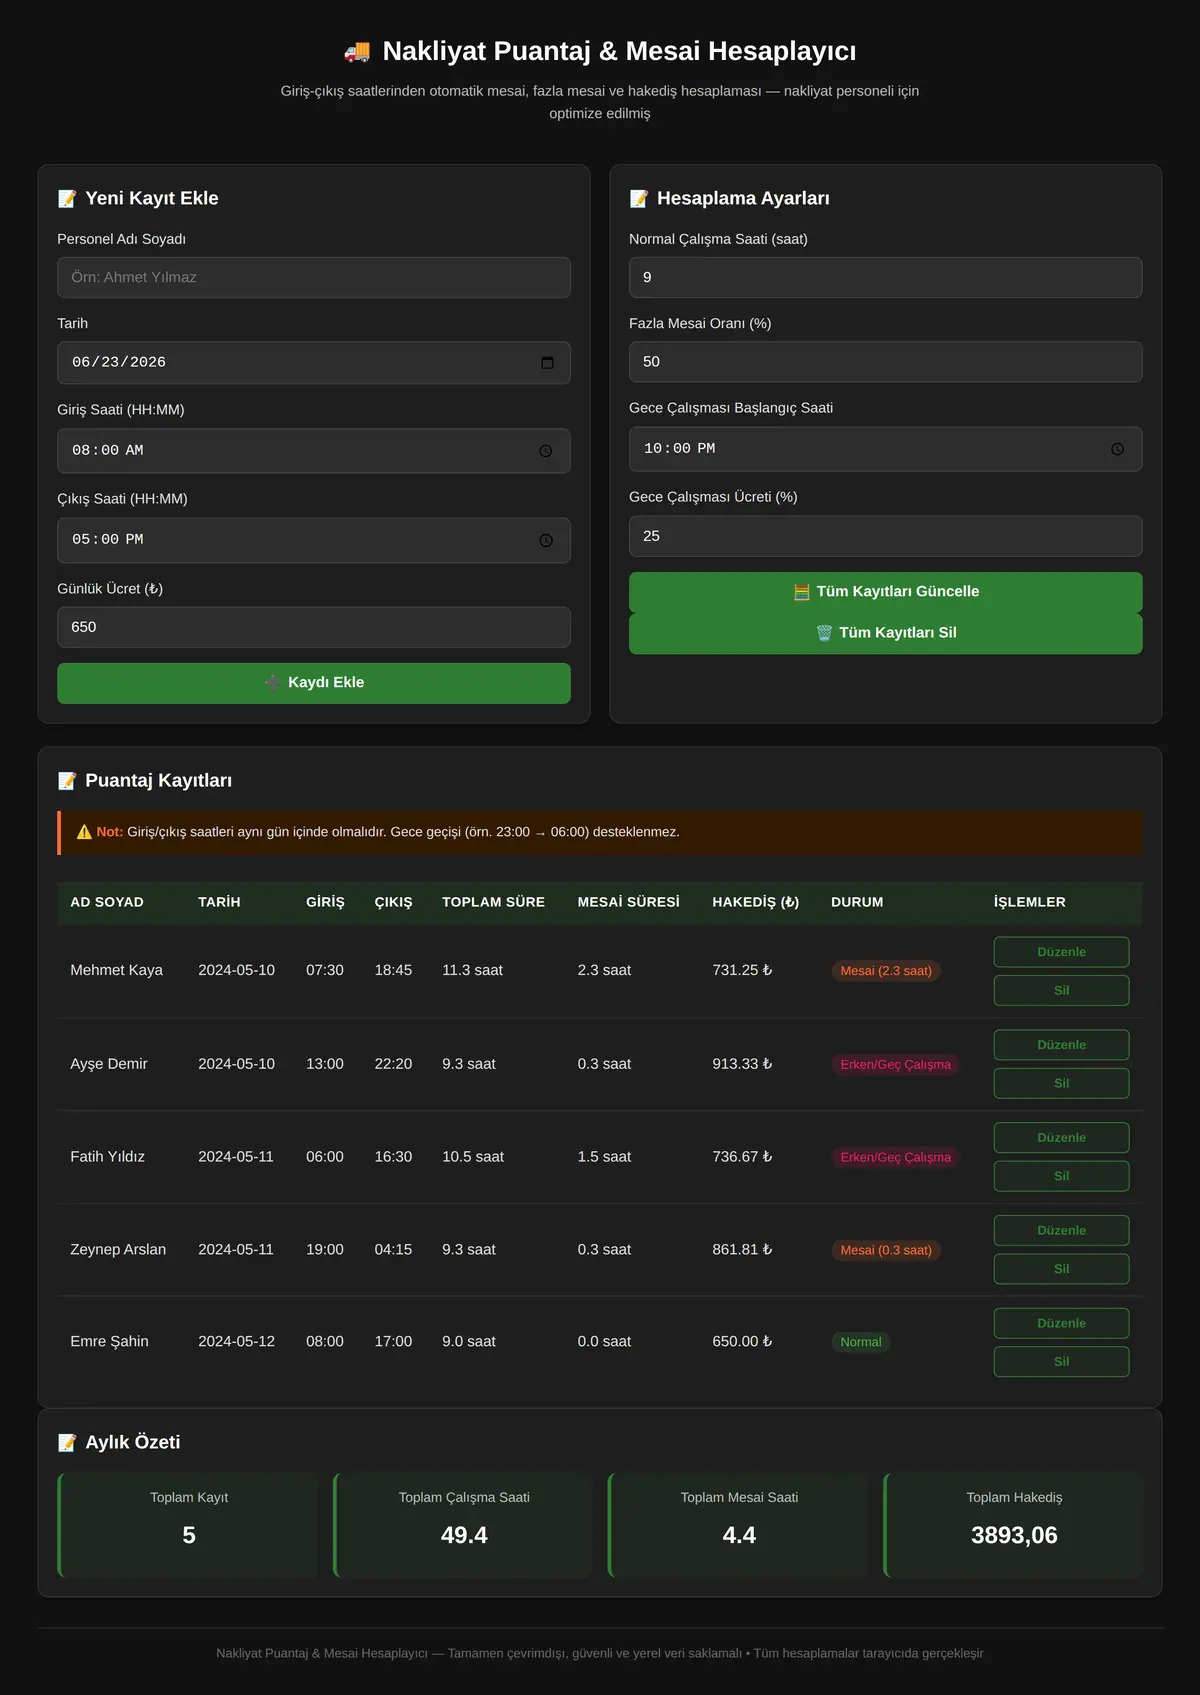Click the truck icon in the page title
The width and height of the screenshot is (1200, 1695).
(x=357, y=51)
